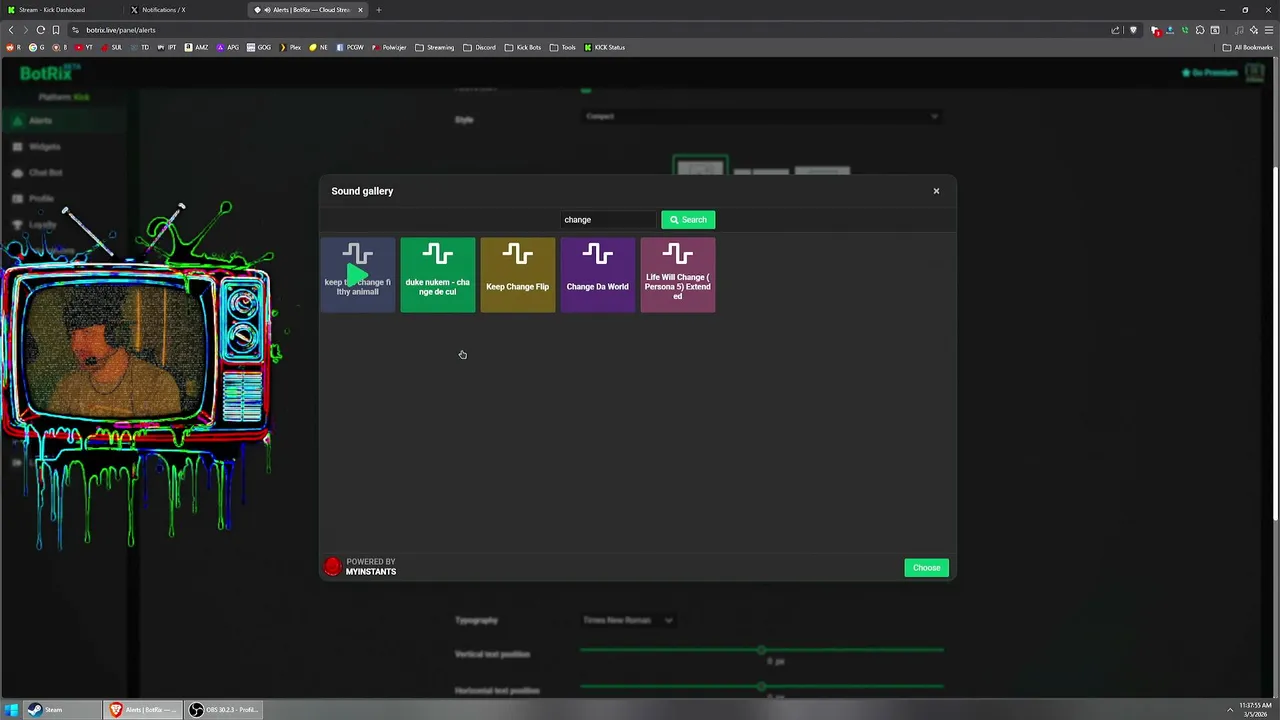This screenshot has width=1280, height=720.
Task: Go back in browser history
Action: pos(11,30)
